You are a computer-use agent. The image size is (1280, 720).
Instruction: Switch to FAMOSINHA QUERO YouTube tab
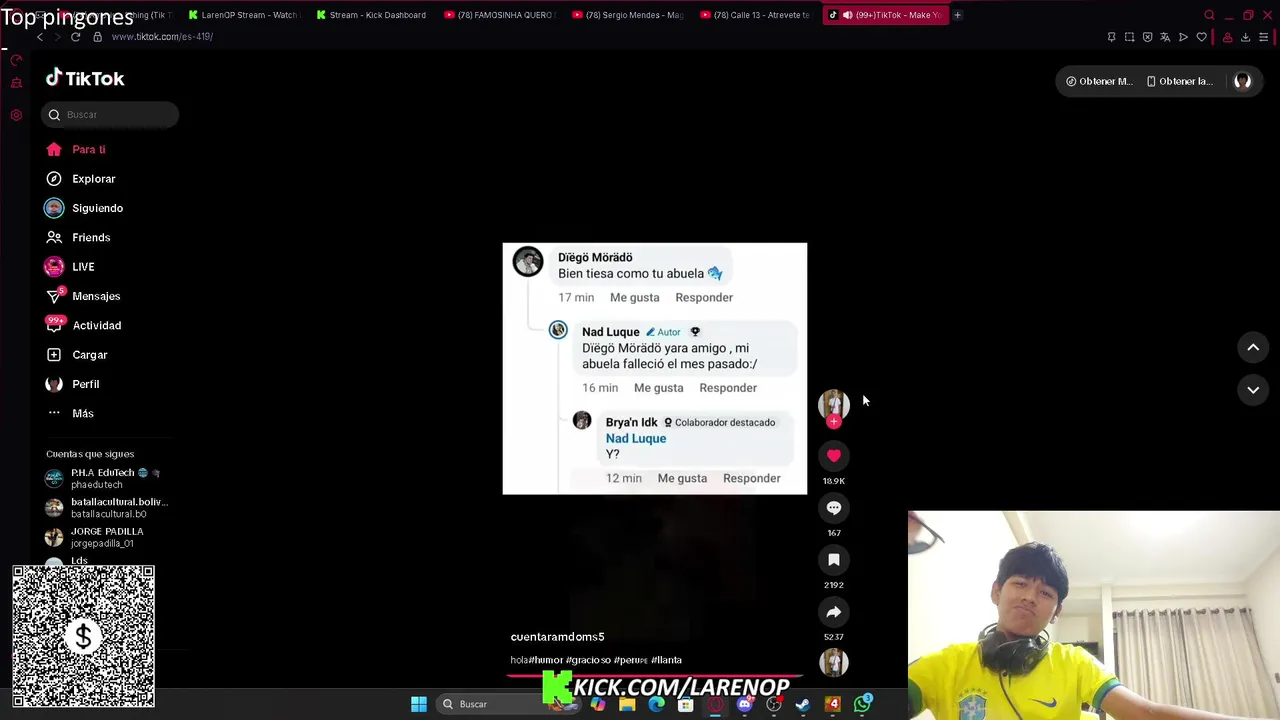[x=499, y=15]
